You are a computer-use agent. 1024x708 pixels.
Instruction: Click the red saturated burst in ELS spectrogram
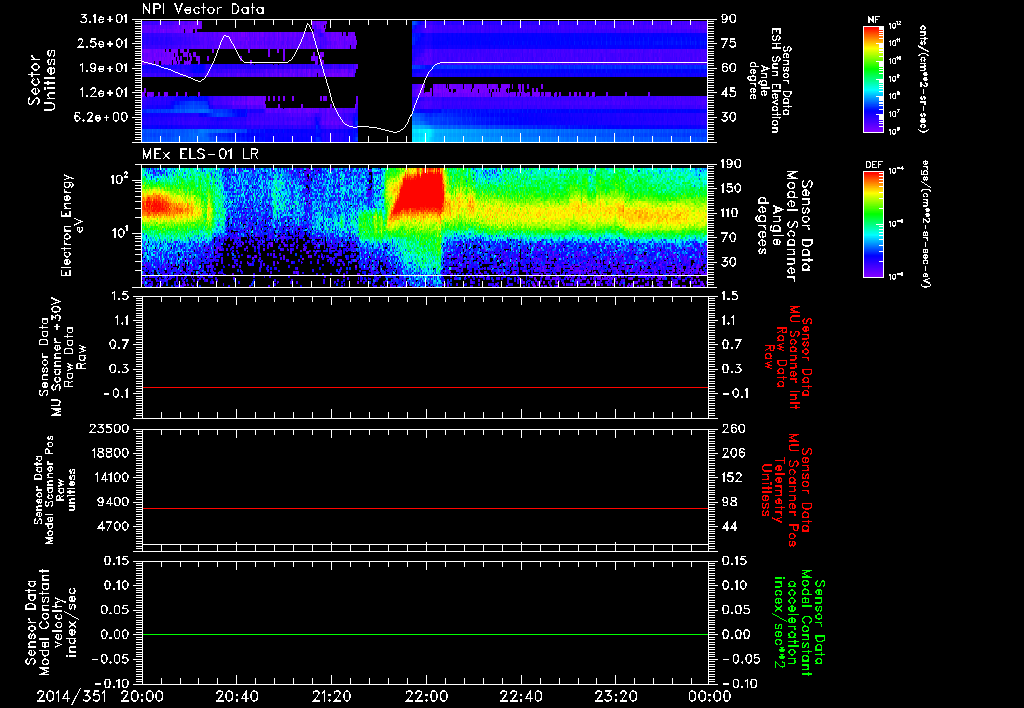coord(419,194)
